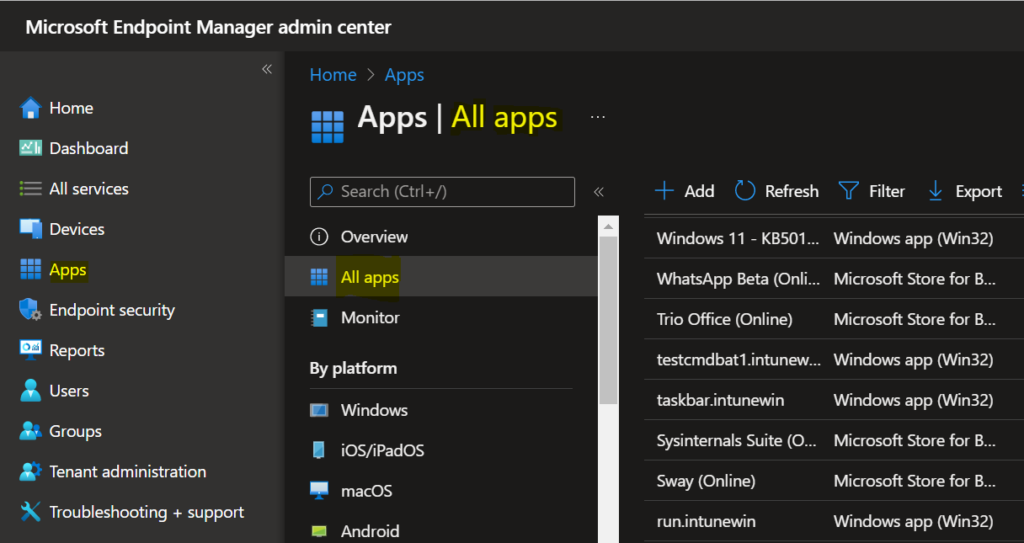1024x543 pixels.
Task: Open the WhatsApp Beta (Onli... app
Action: tap(738, 279)
